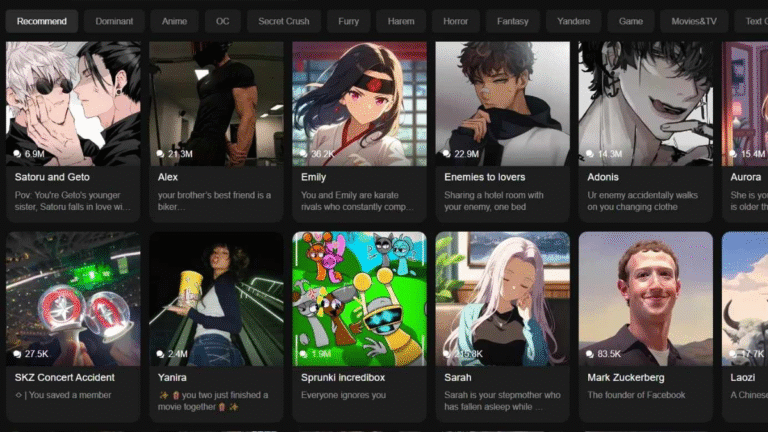Select the Movies&TV tab

click(x=694, y=21)
